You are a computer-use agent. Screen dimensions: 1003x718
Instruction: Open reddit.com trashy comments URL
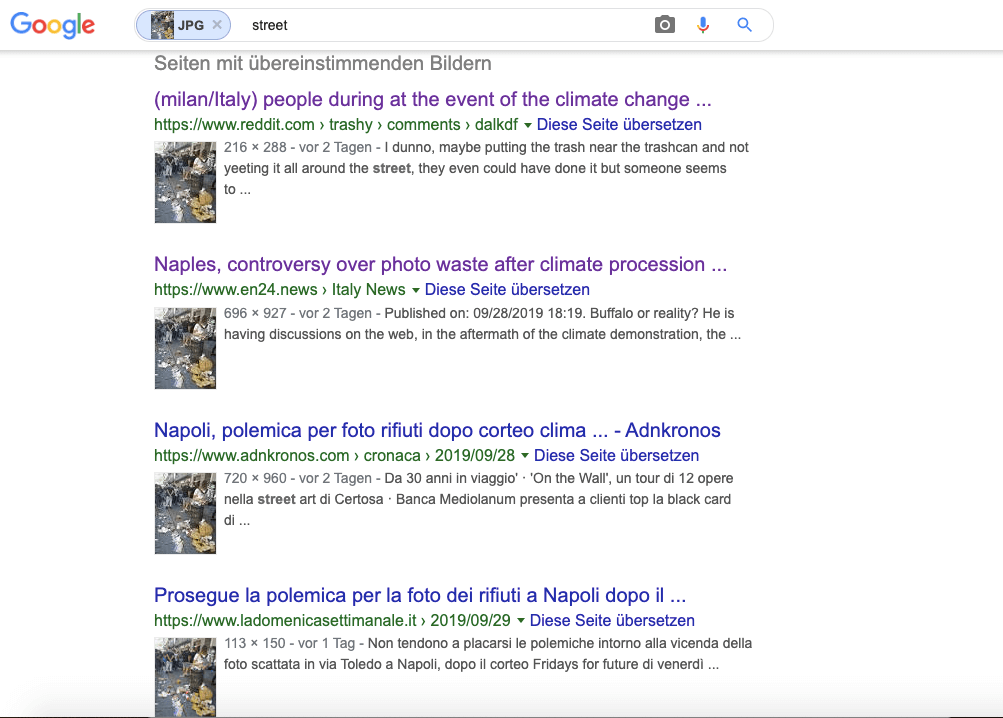point(336,124)
